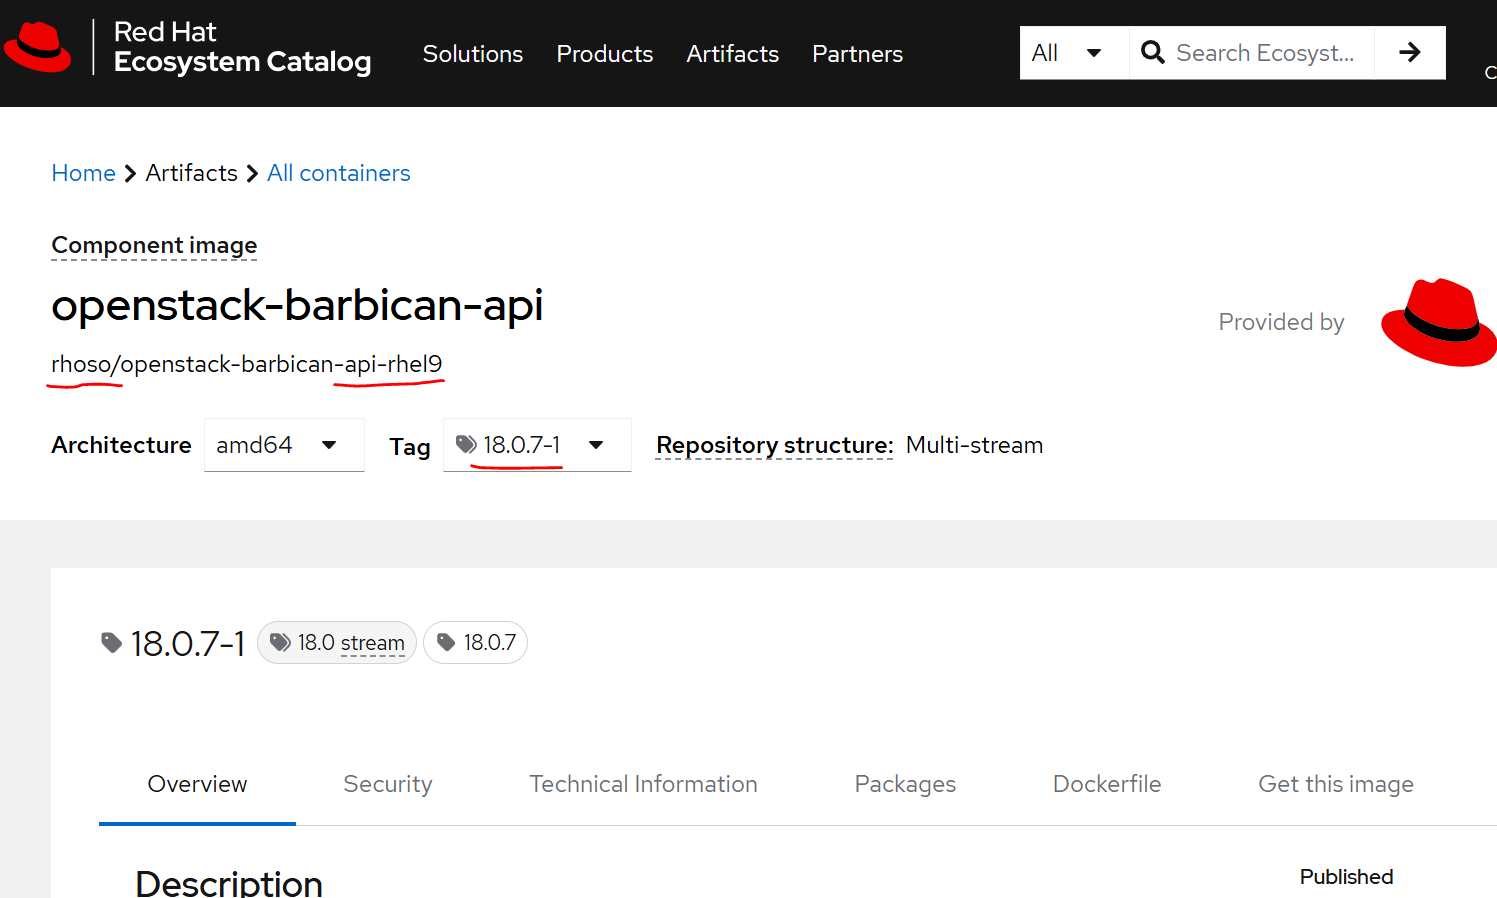Click the Repository structure label
Viewport: 1497px width, 898px height.
point(774,445)
